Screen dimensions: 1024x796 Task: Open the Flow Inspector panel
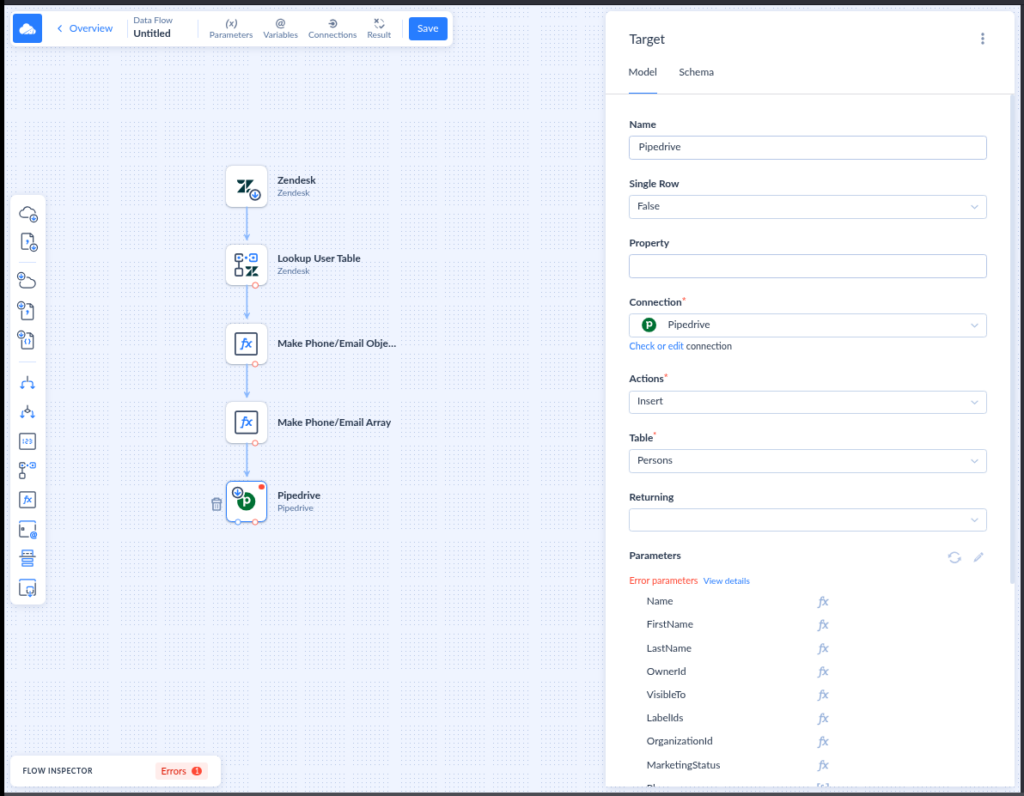(x=57, y=771)
